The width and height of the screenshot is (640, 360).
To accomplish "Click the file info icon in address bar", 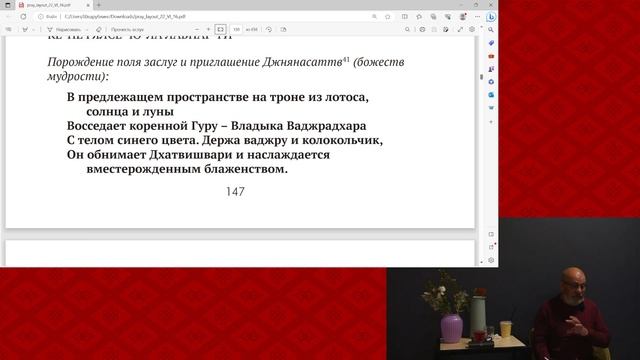I will coord(40,17).
